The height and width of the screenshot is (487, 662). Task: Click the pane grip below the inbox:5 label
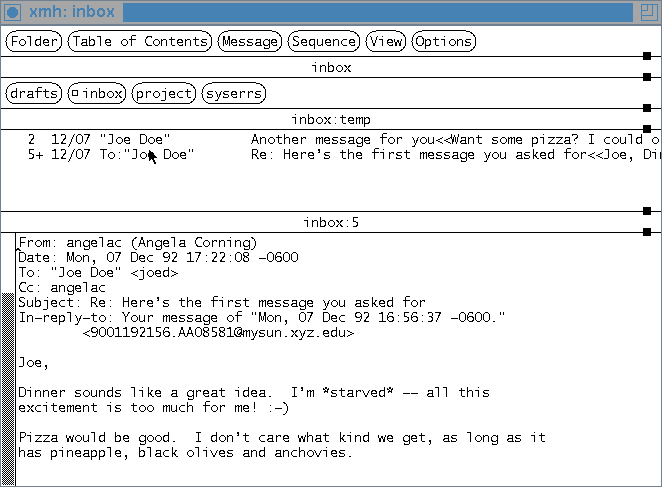coord(647,231)
